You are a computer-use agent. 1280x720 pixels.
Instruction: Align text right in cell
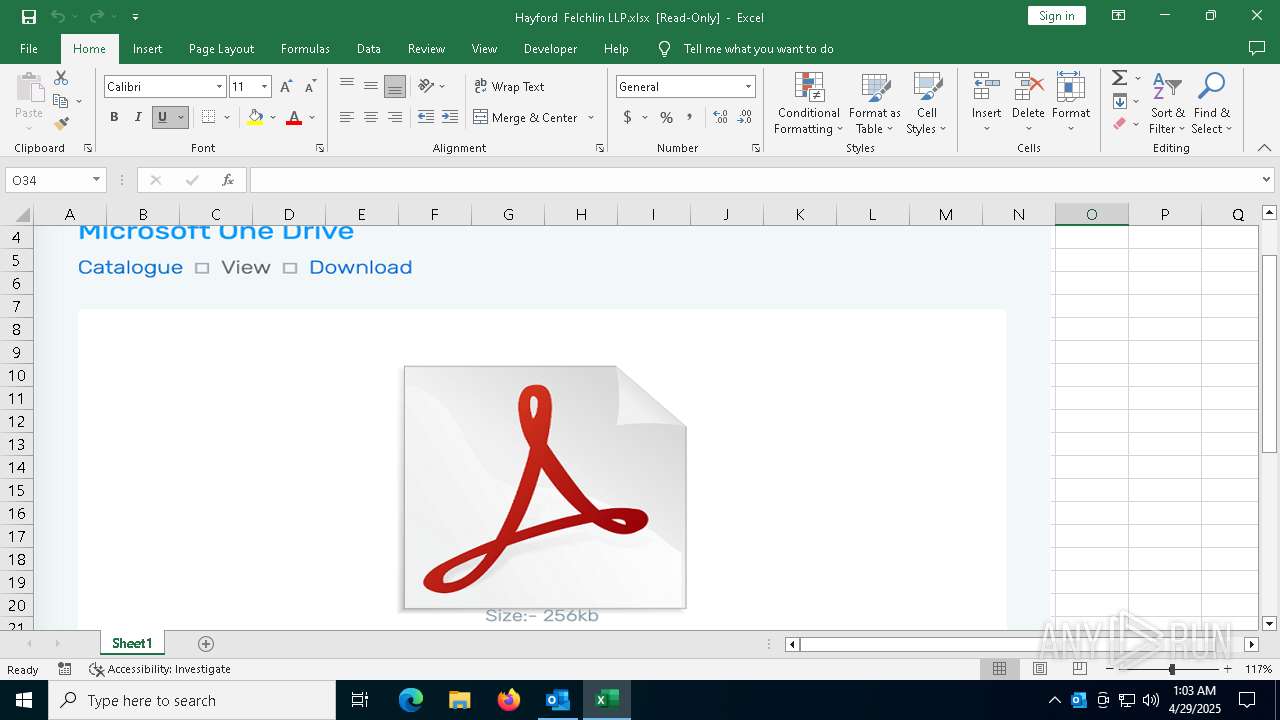pos(395,117)
